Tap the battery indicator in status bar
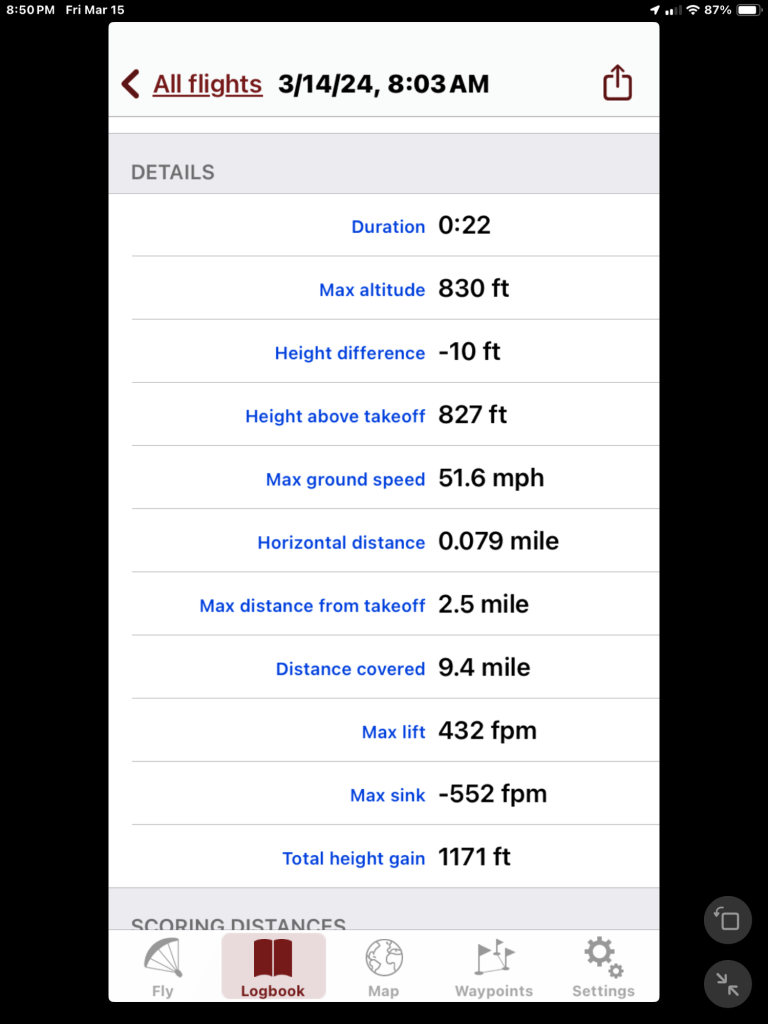 pyautogui.click(x=749, y=9)
